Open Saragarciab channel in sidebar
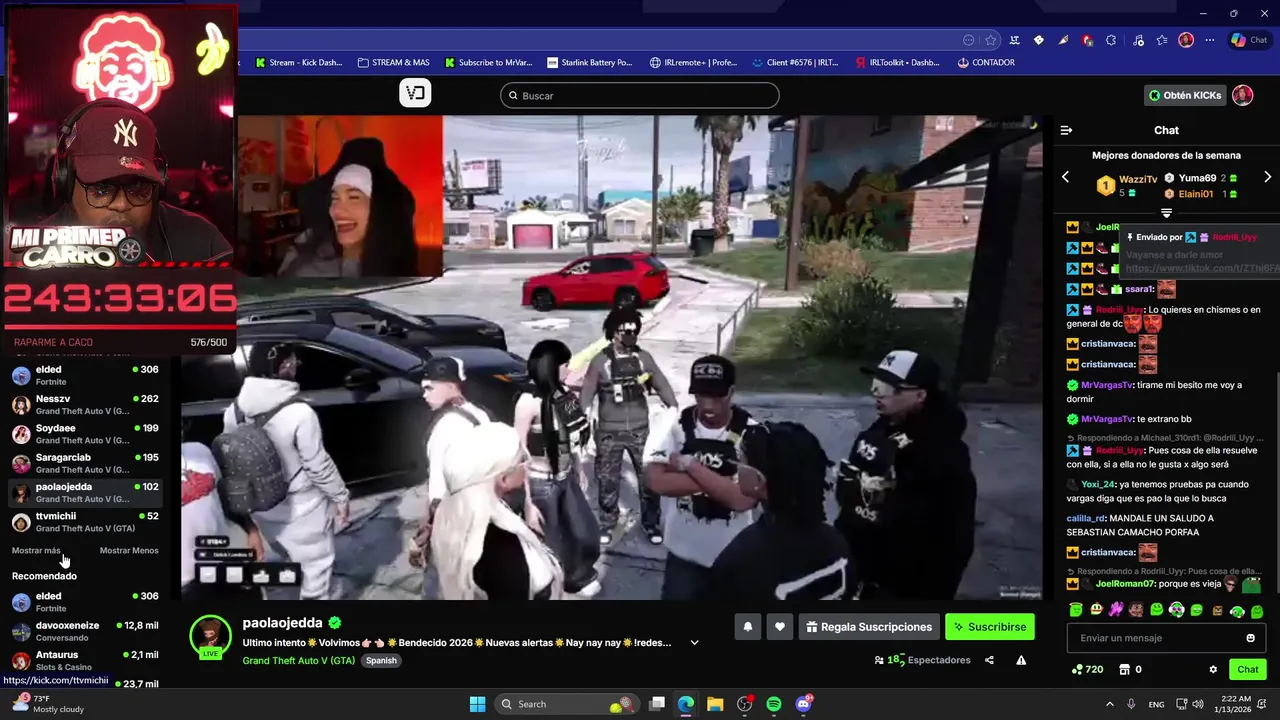1280x720 pixels. point(85,463)
